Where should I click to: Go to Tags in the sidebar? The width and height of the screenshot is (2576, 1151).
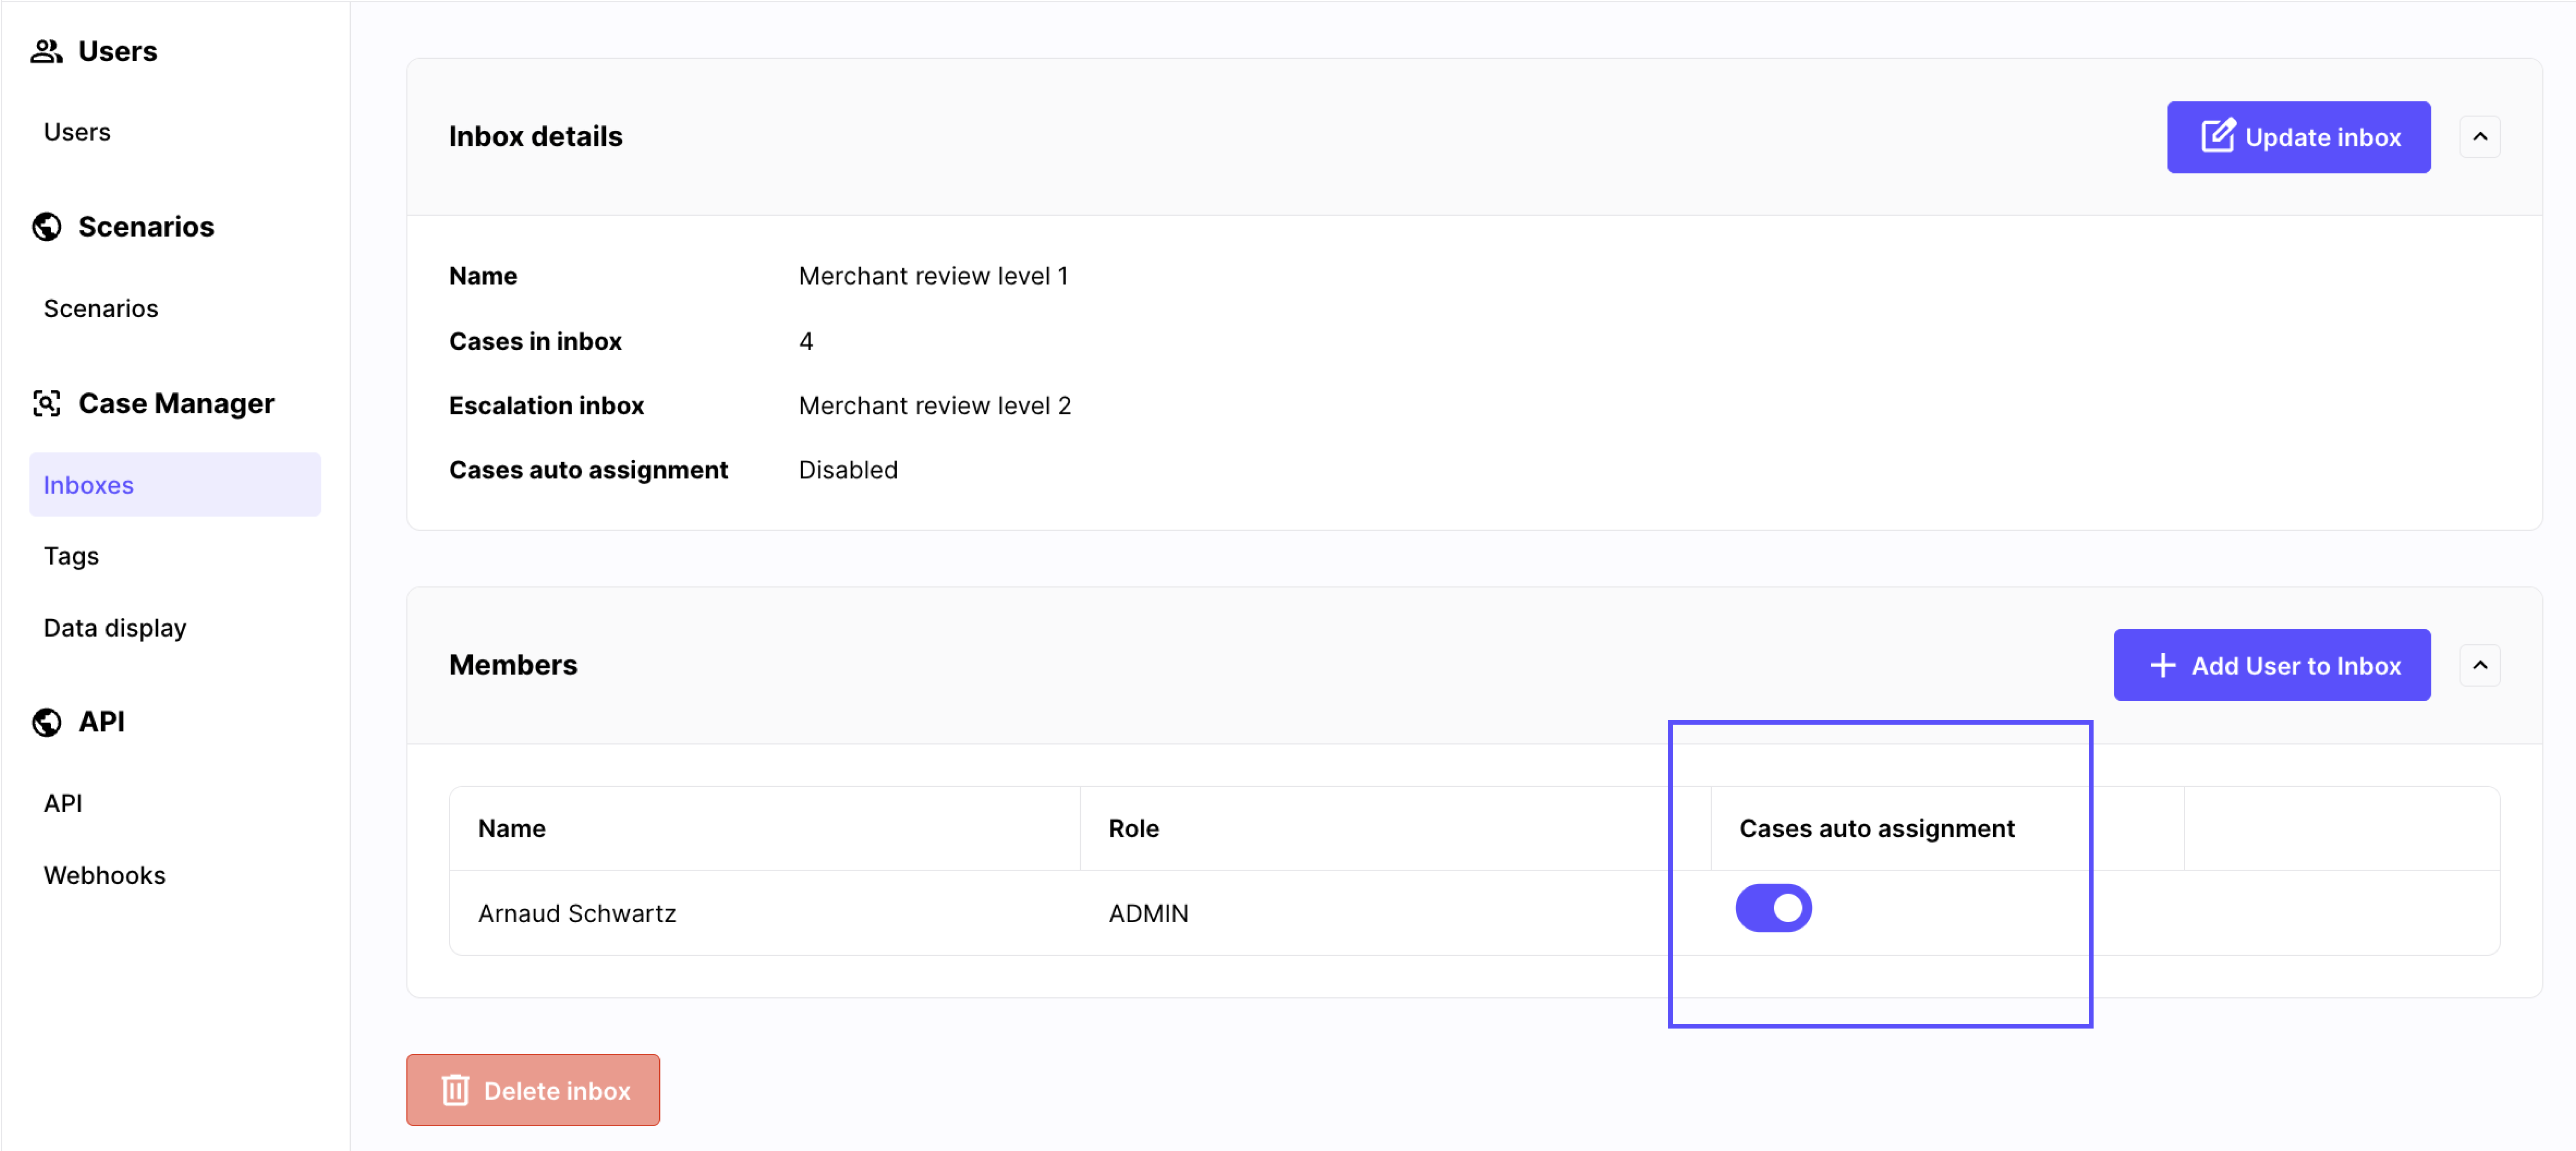[71, 556]
